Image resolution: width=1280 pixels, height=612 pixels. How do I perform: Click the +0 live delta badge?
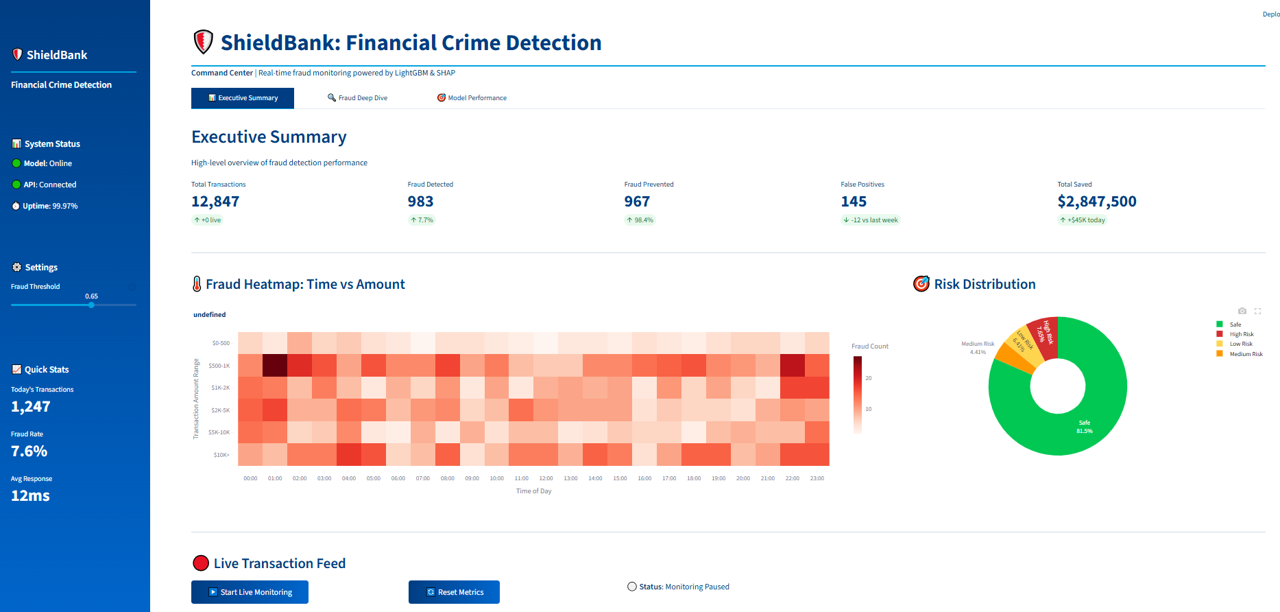click(208, 220)
